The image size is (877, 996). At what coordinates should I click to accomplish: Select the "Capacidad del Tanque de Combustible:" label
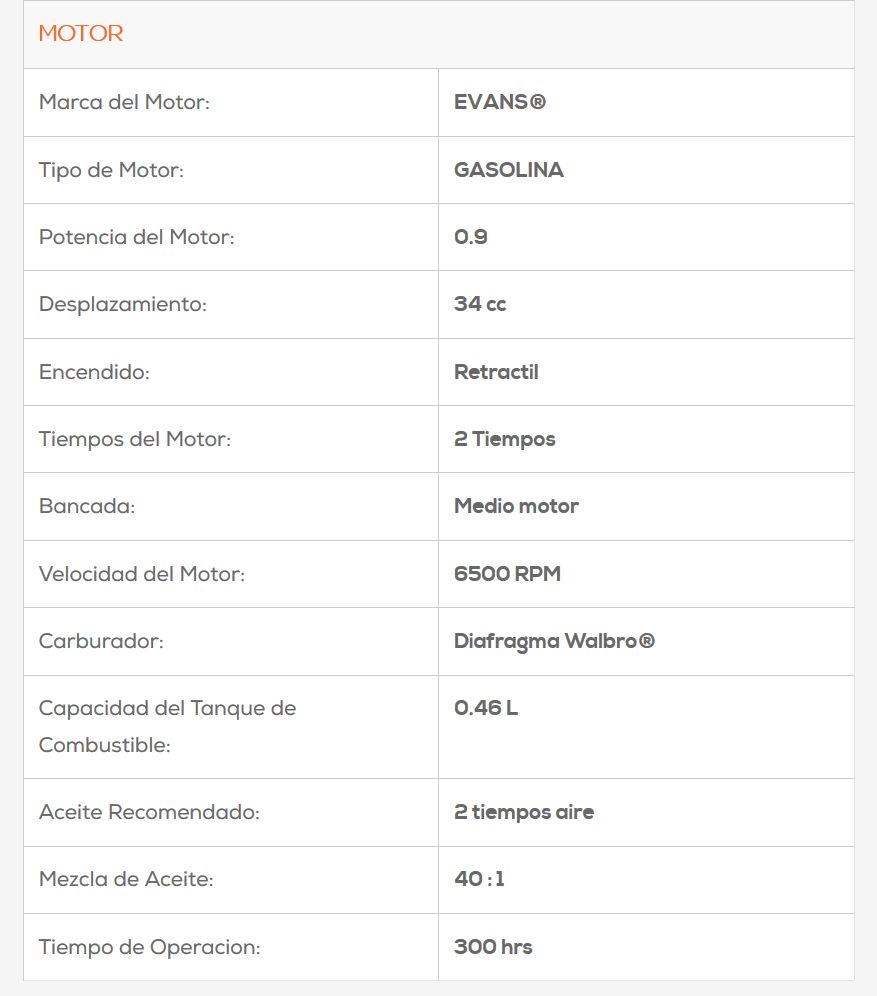pos(167,726)
